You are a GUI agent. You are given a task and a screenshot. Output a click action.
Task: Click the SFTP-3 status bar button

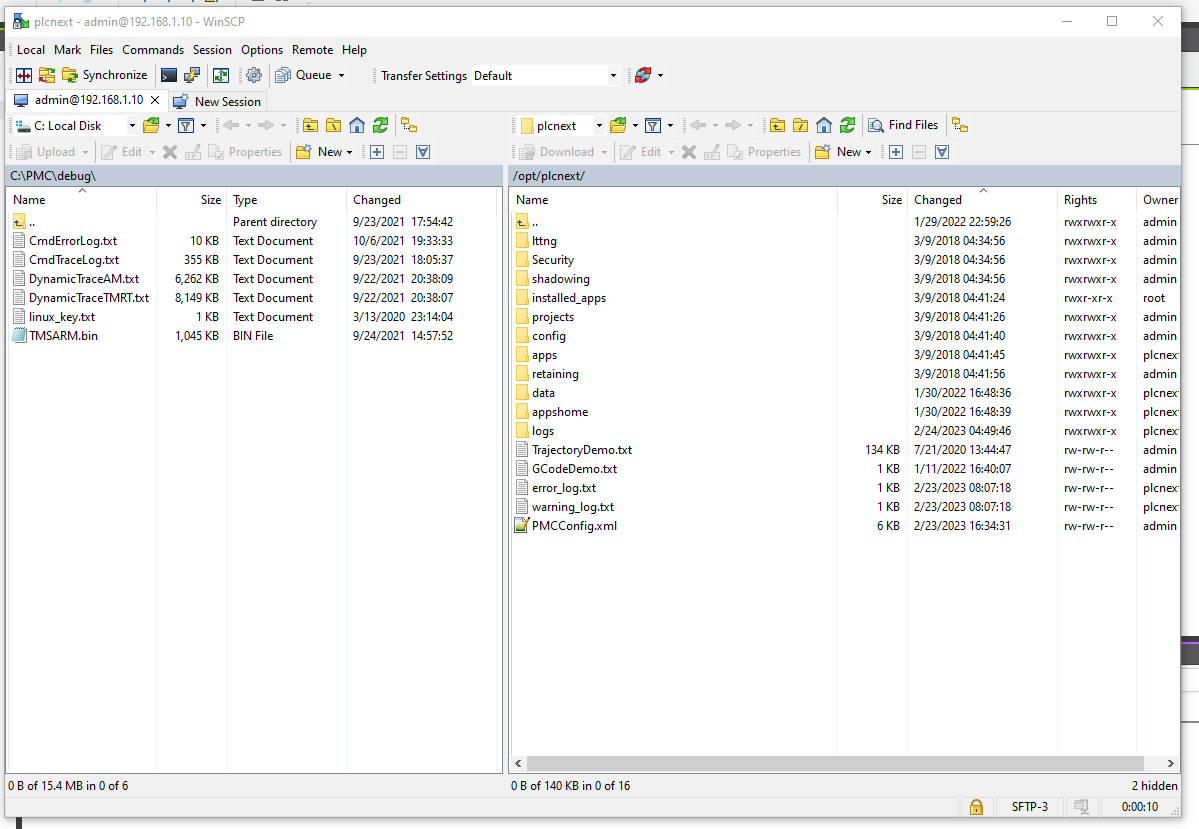click(x=1029, y=807)
